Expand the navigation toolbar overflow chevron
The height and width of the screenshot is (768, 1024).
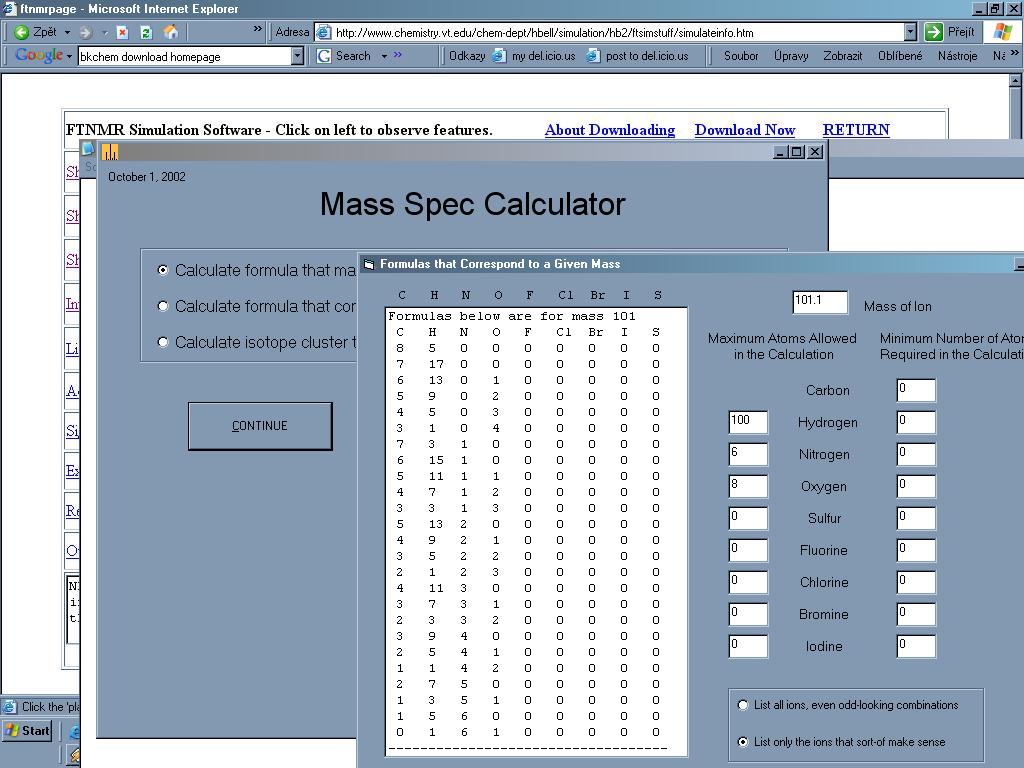click(257, 29)
